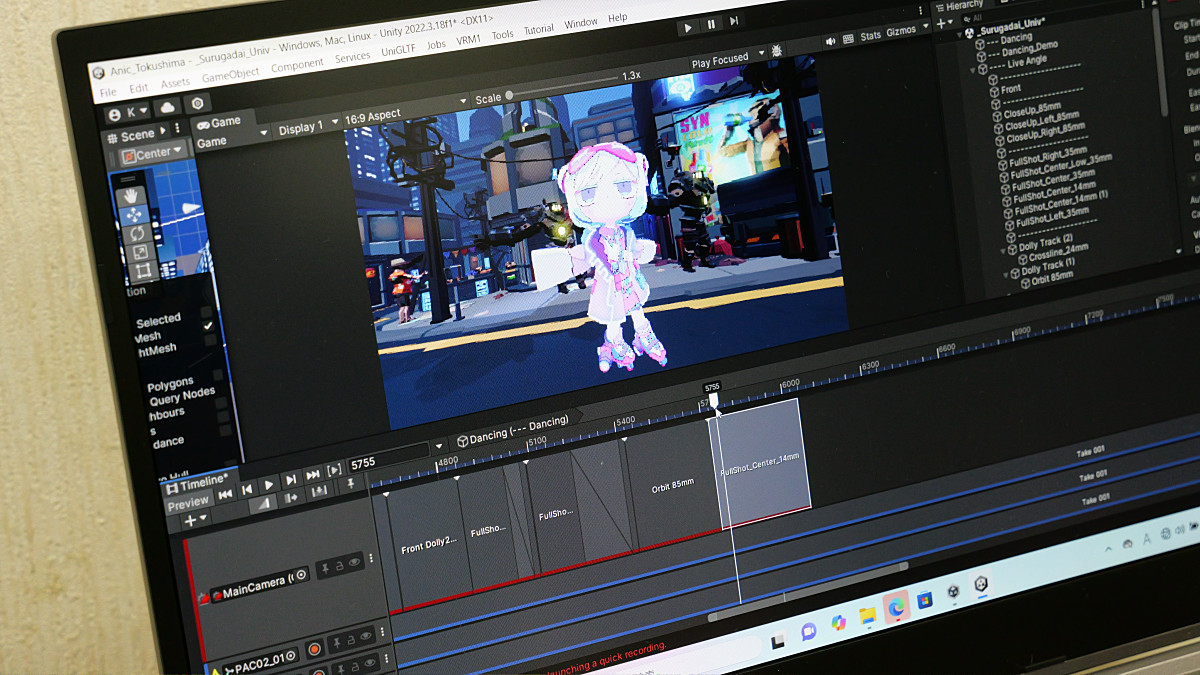
Task: Select the Rect tool in Scene toolbar
Action: 142,272
